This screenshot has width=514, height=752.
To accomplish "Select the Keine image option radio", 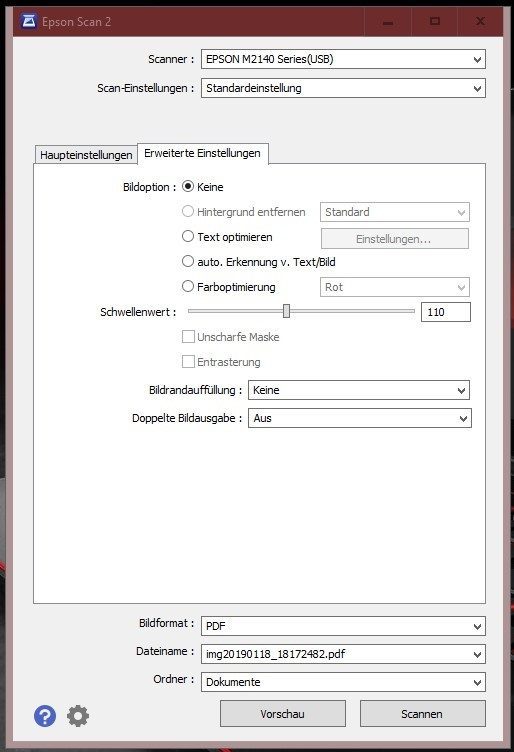I will 188,187.
